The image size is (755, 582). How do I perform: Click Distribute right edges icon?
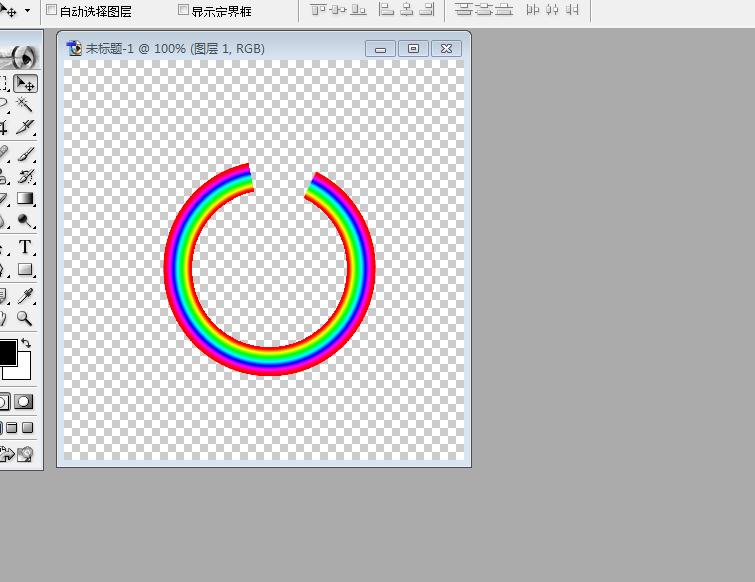click(572, 10)
